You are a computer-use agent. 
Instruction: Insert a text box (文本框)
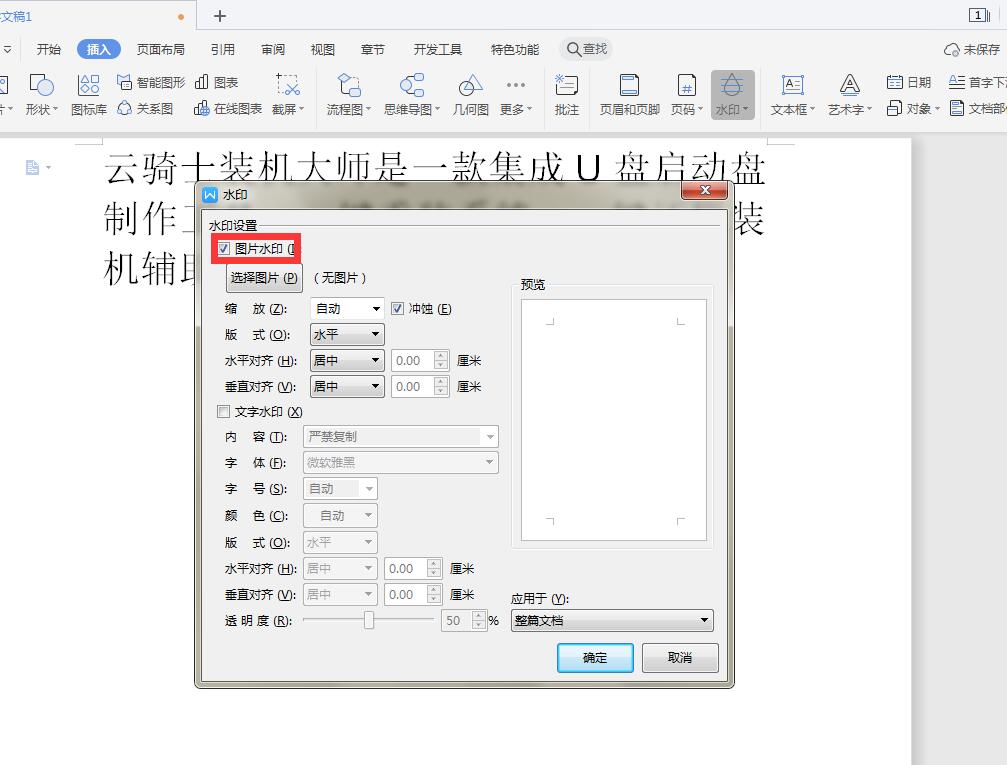coord(792,94)
